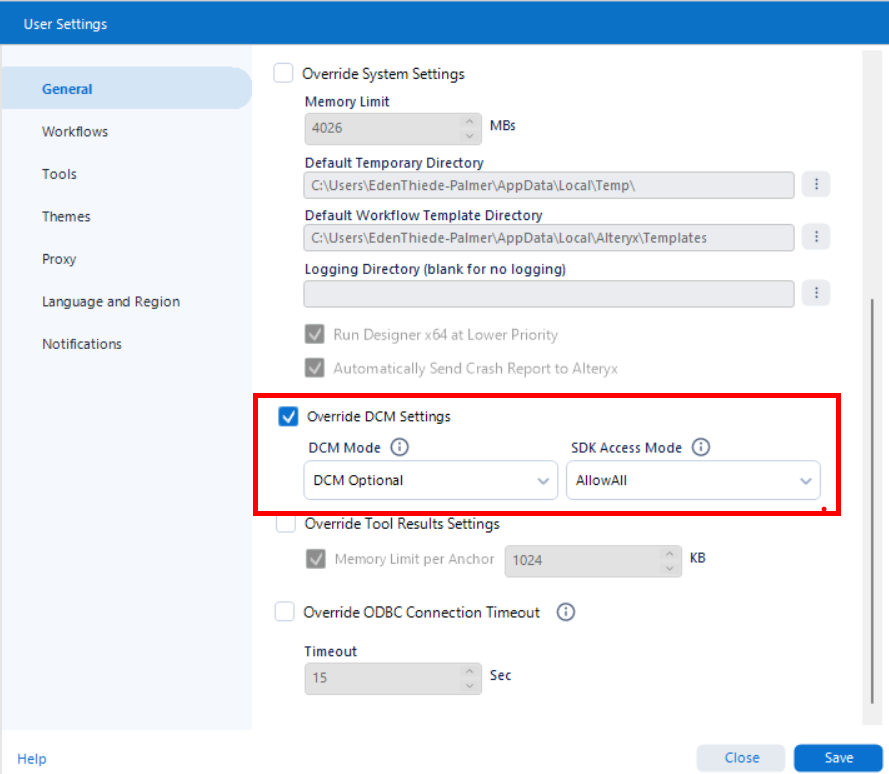Check Override ODBC Connection Timeout

285,612
